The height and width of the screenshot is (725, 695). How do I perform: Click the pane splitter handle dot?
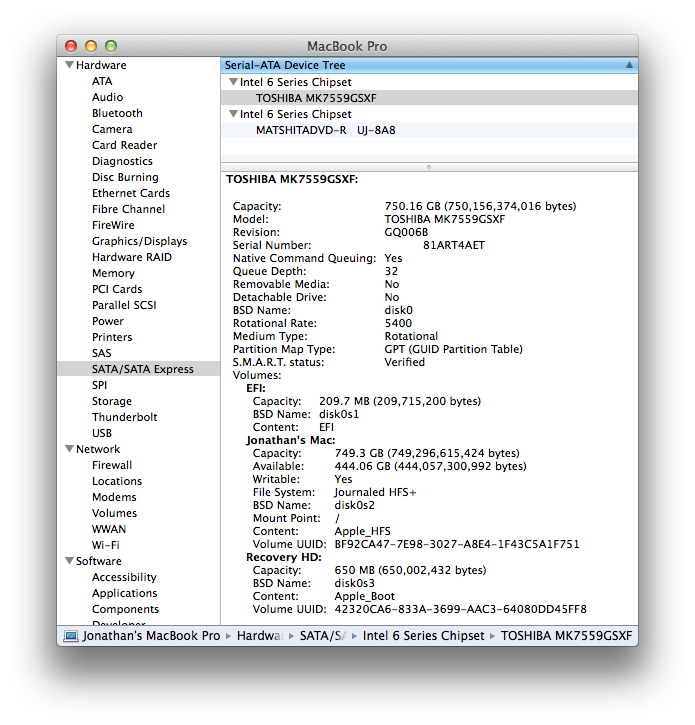429,167
